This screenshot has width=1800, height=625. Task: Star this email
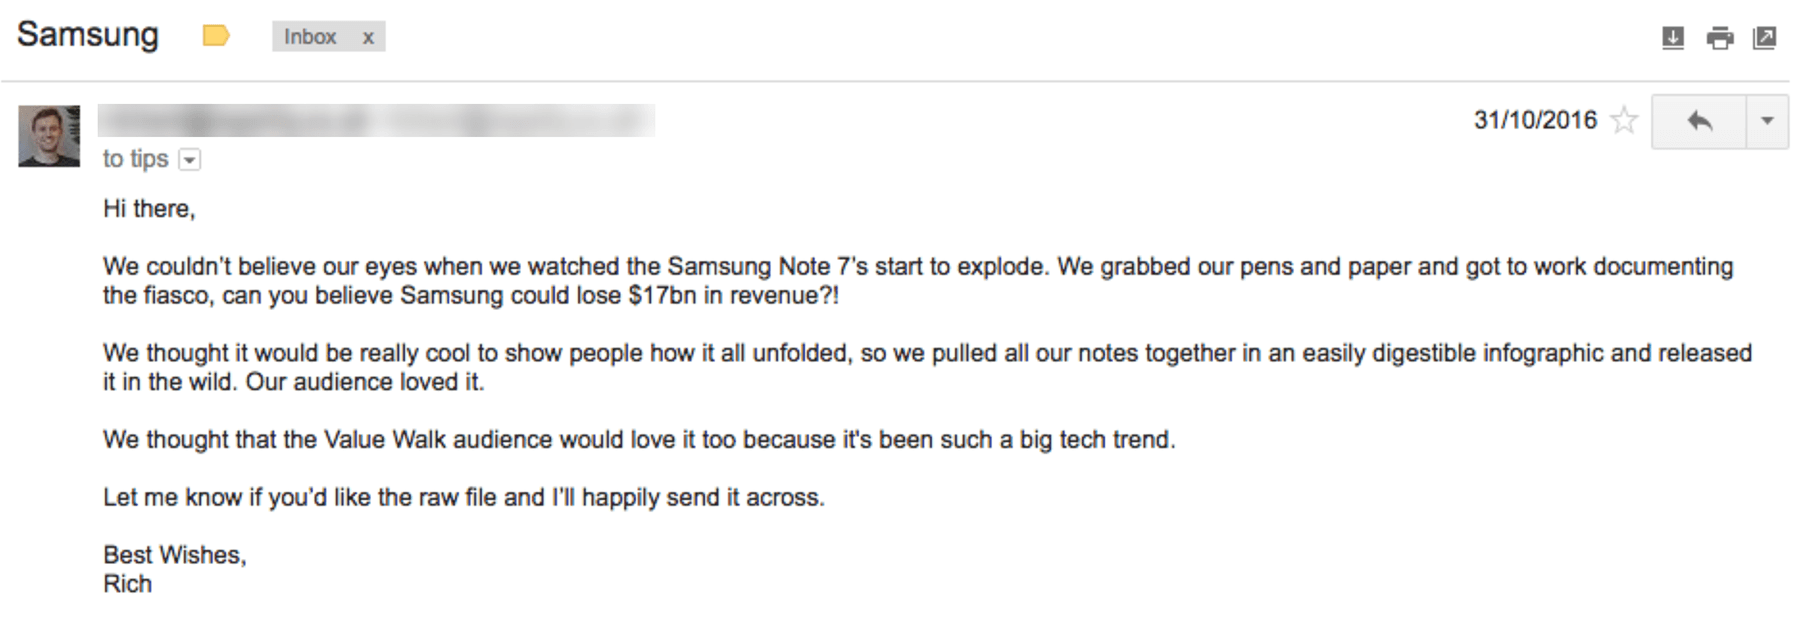1625,121
